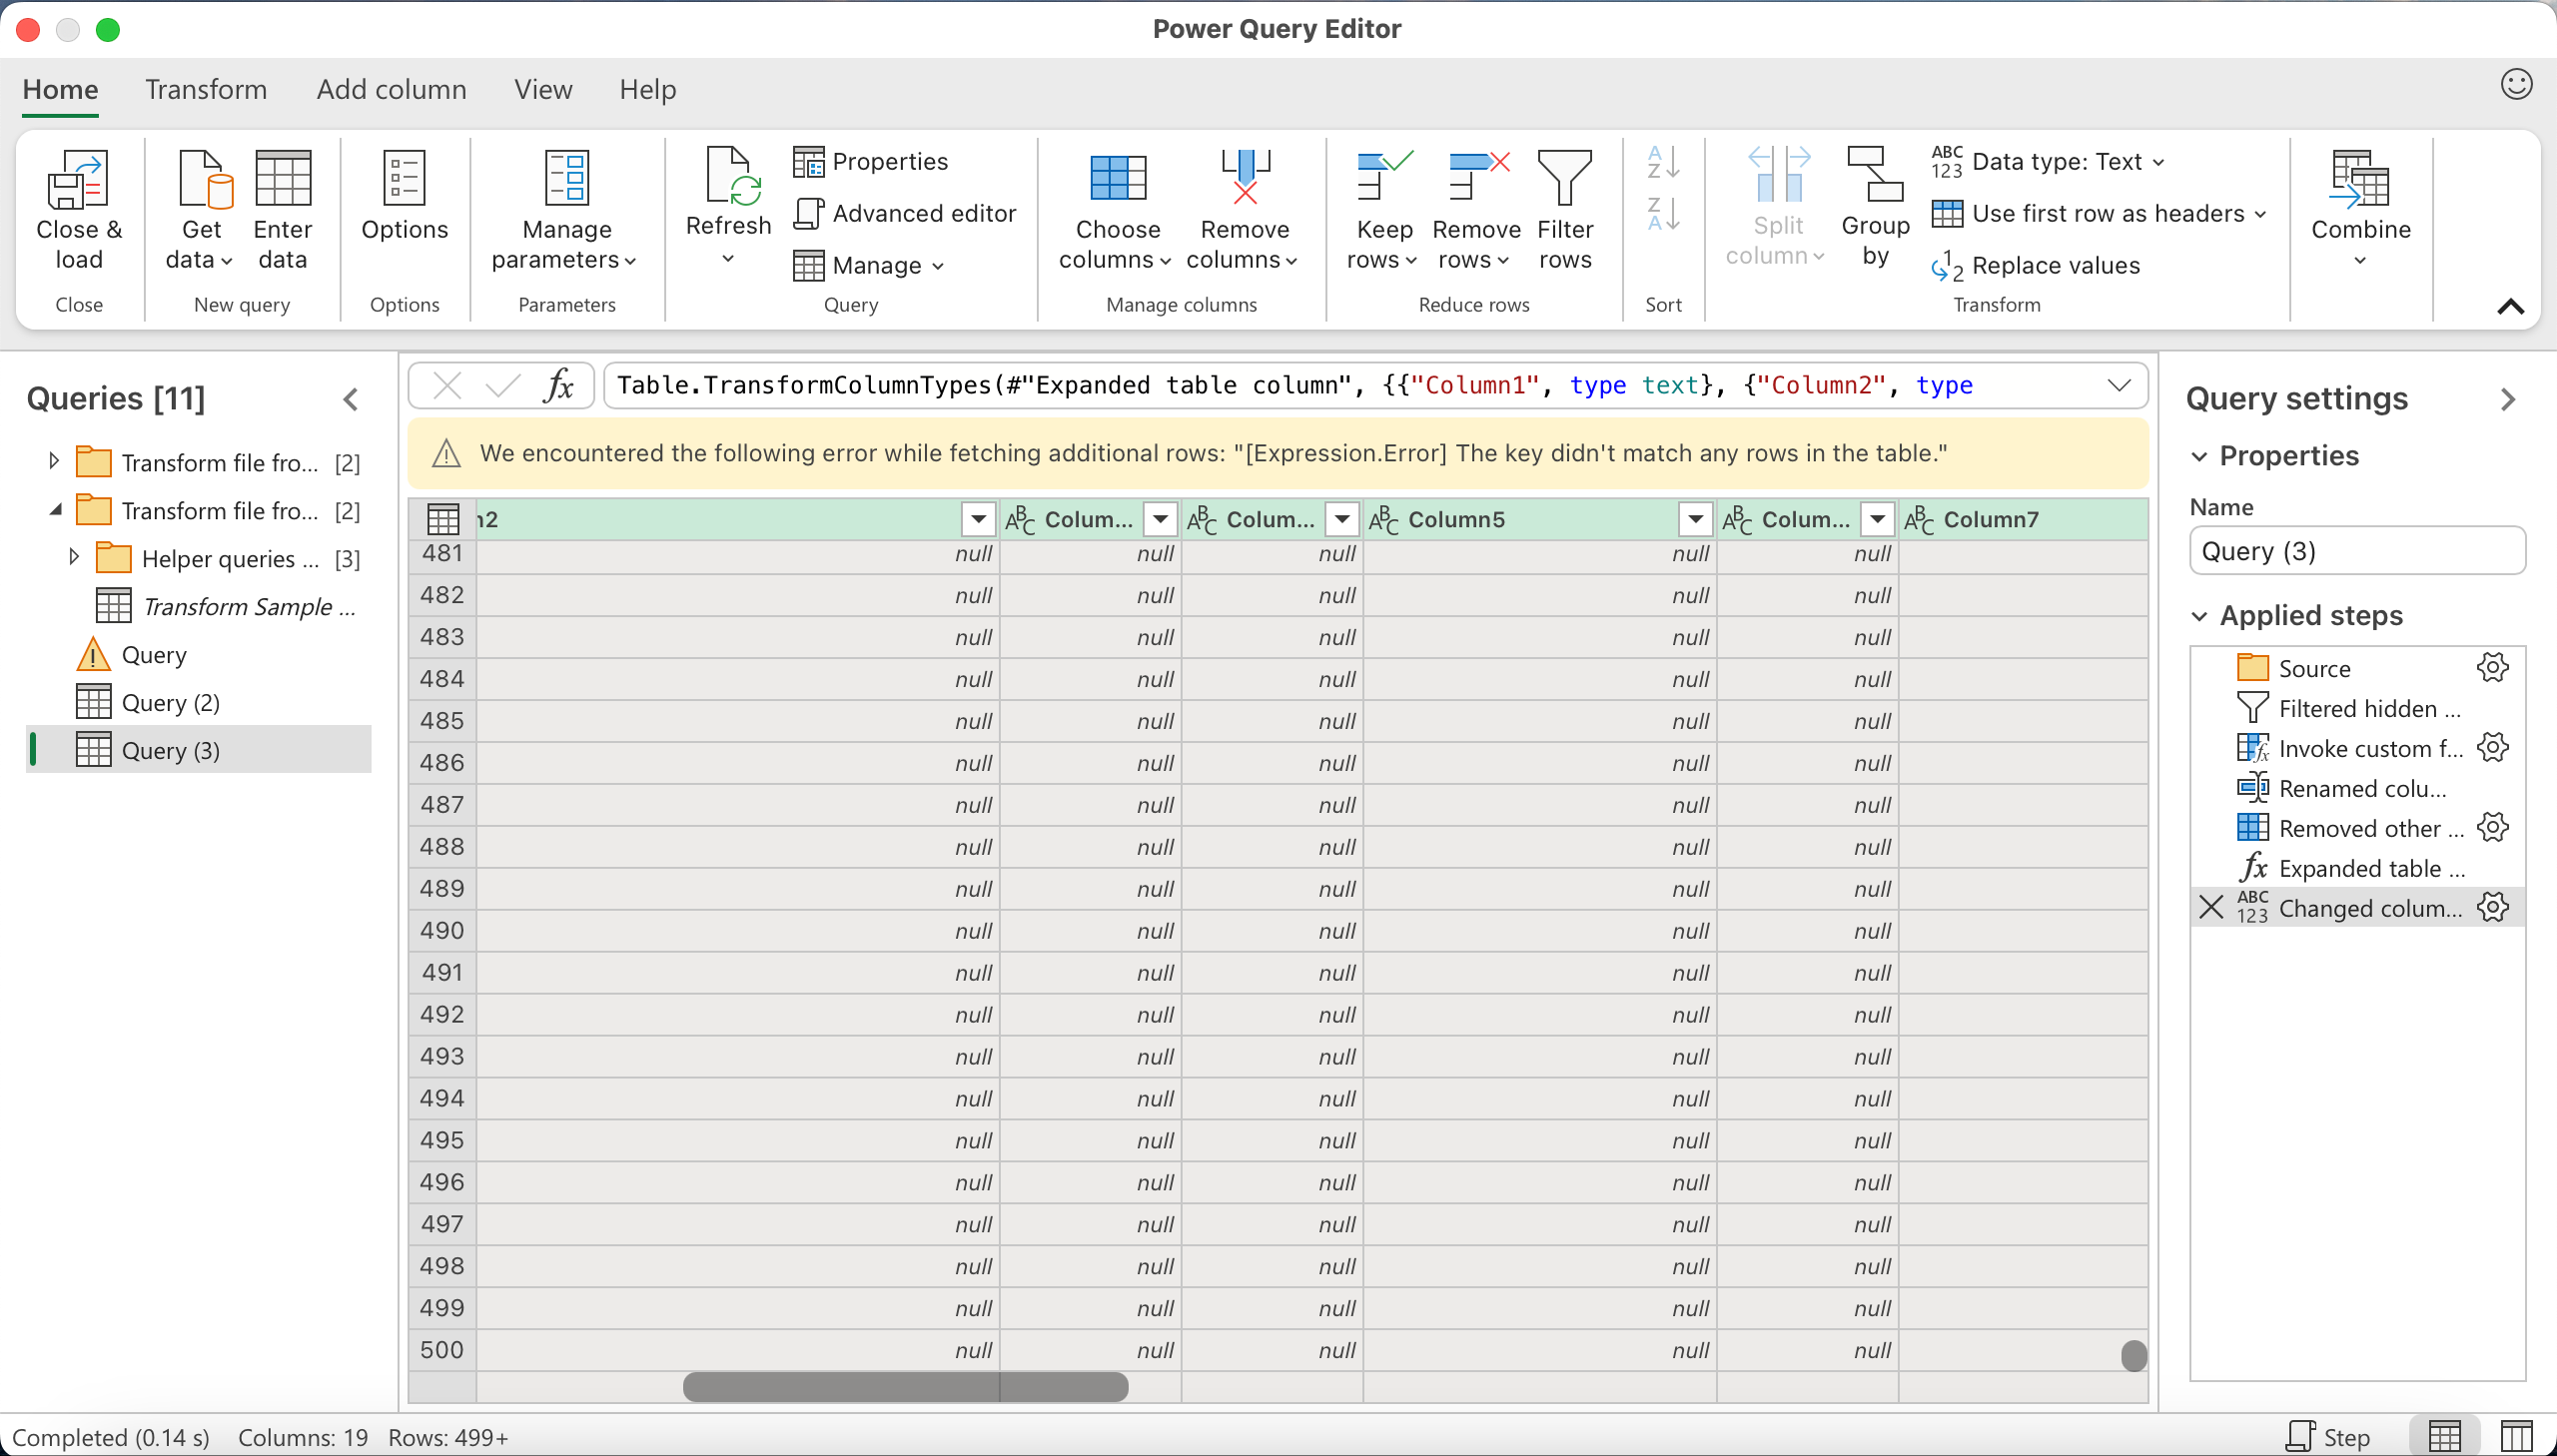2557x1456 pixels.
Task: Click Replace values
Action: point(2036,265)
